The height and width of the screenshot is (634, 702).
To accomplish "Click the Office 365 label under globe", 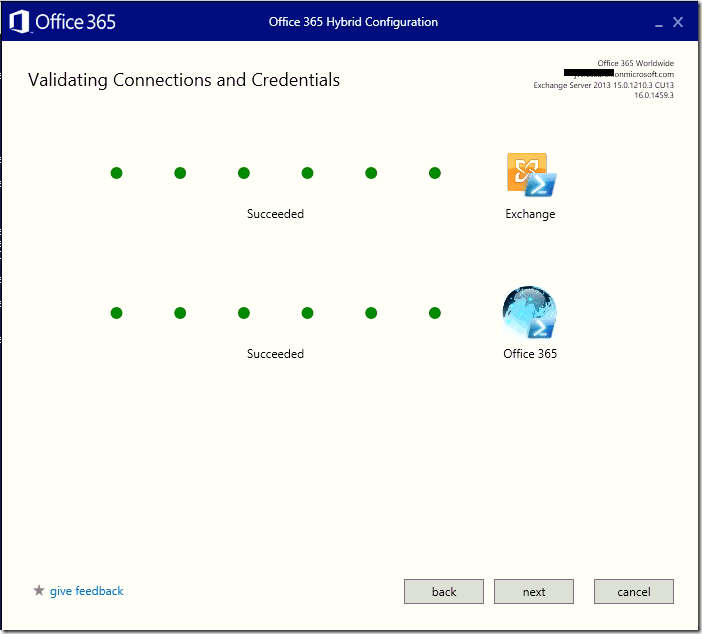I will click(530, 354).
